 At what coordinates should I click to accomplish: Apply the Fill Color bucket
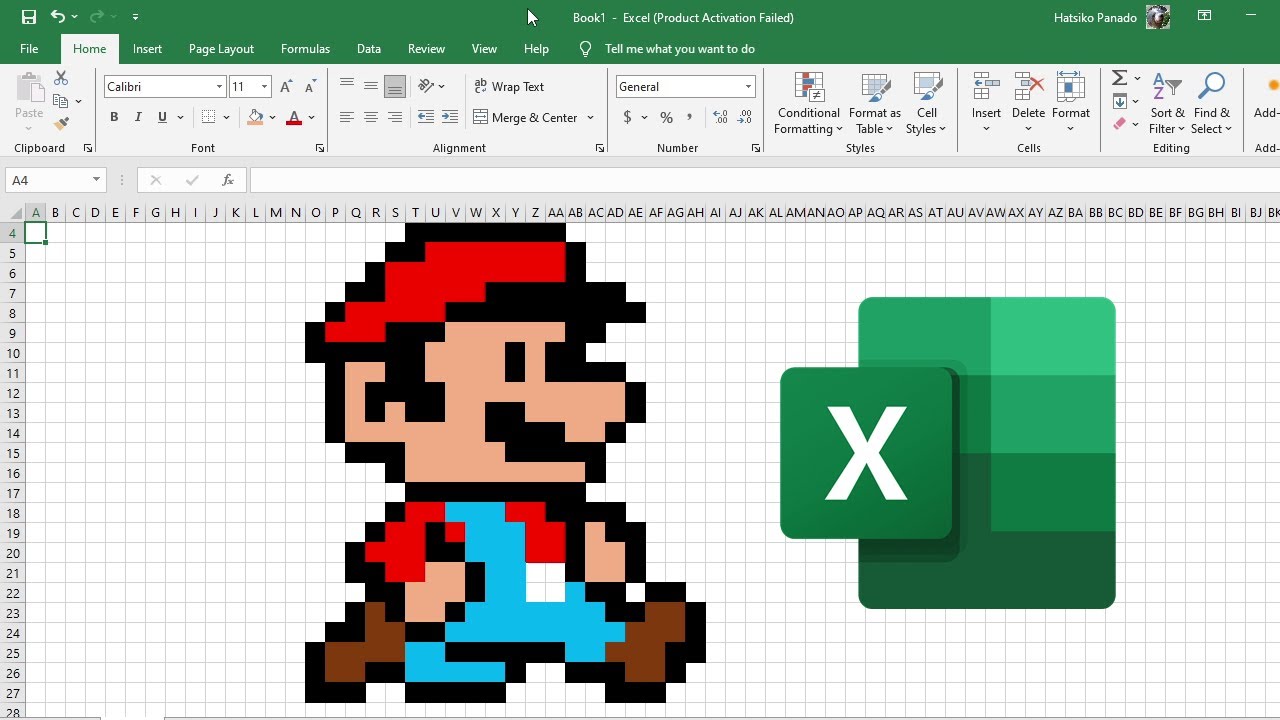point(256,117)
